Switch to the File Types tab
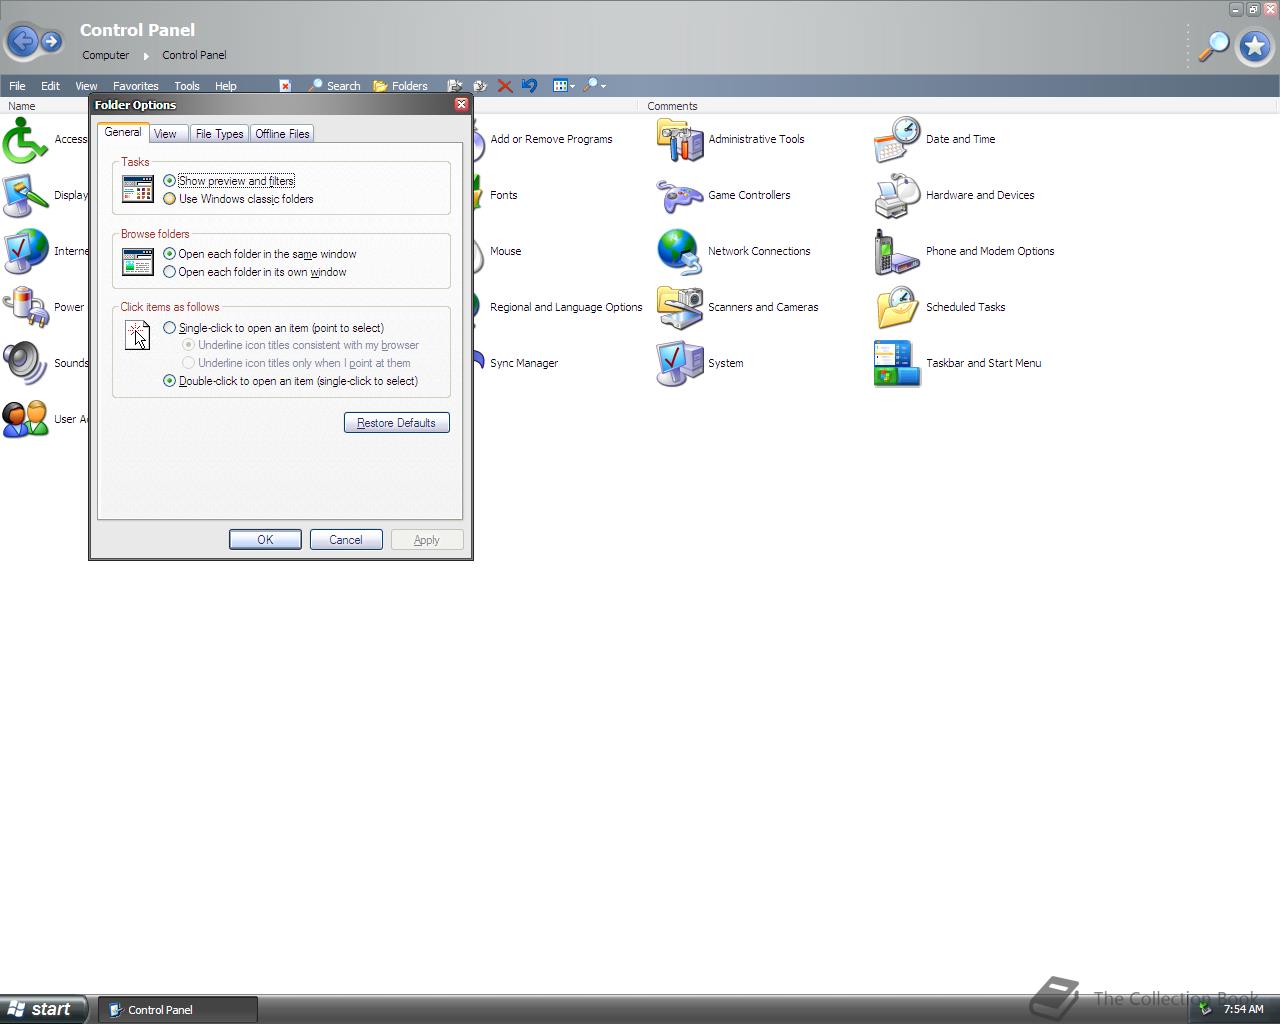 click(219, 134)
